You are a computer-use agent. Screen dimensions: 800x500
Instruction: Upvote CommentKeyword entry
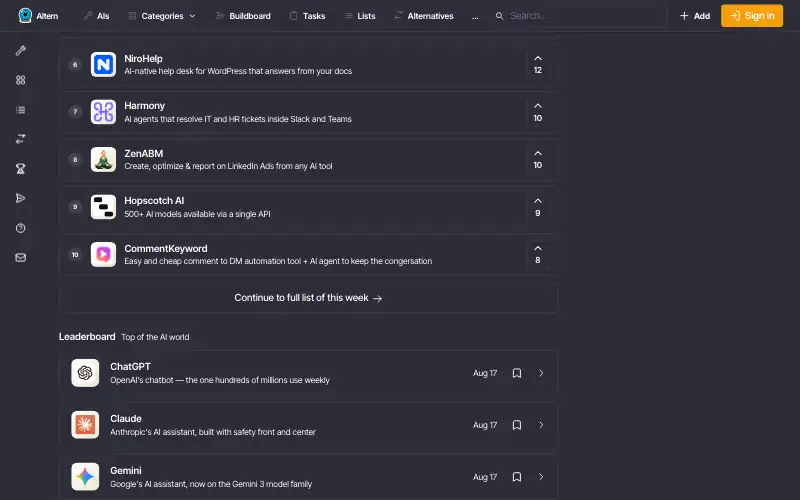538,254
